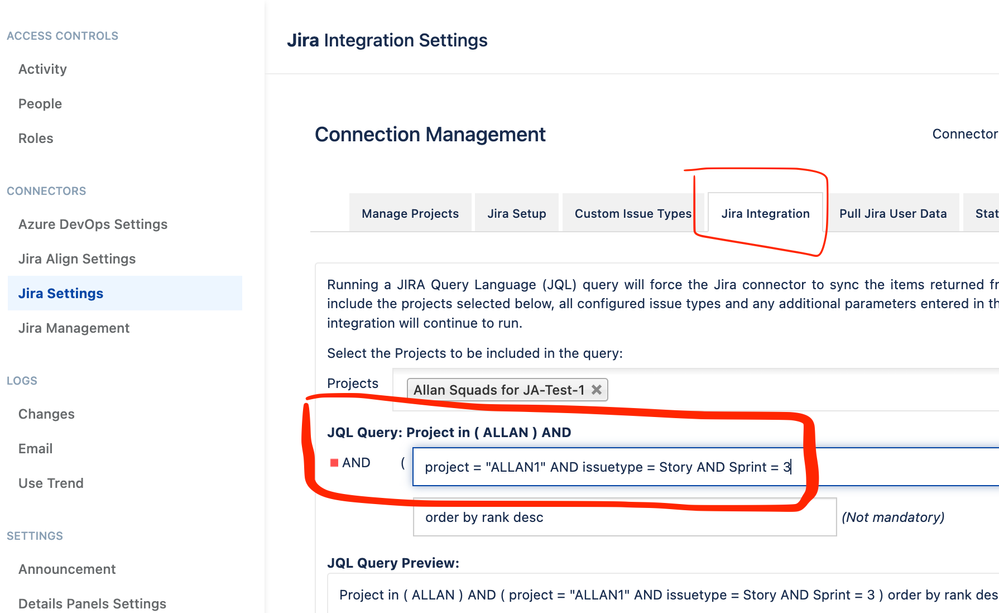Open the Changes log
The width and height of the screenshot is (999, 613).
tap(46, 414)
